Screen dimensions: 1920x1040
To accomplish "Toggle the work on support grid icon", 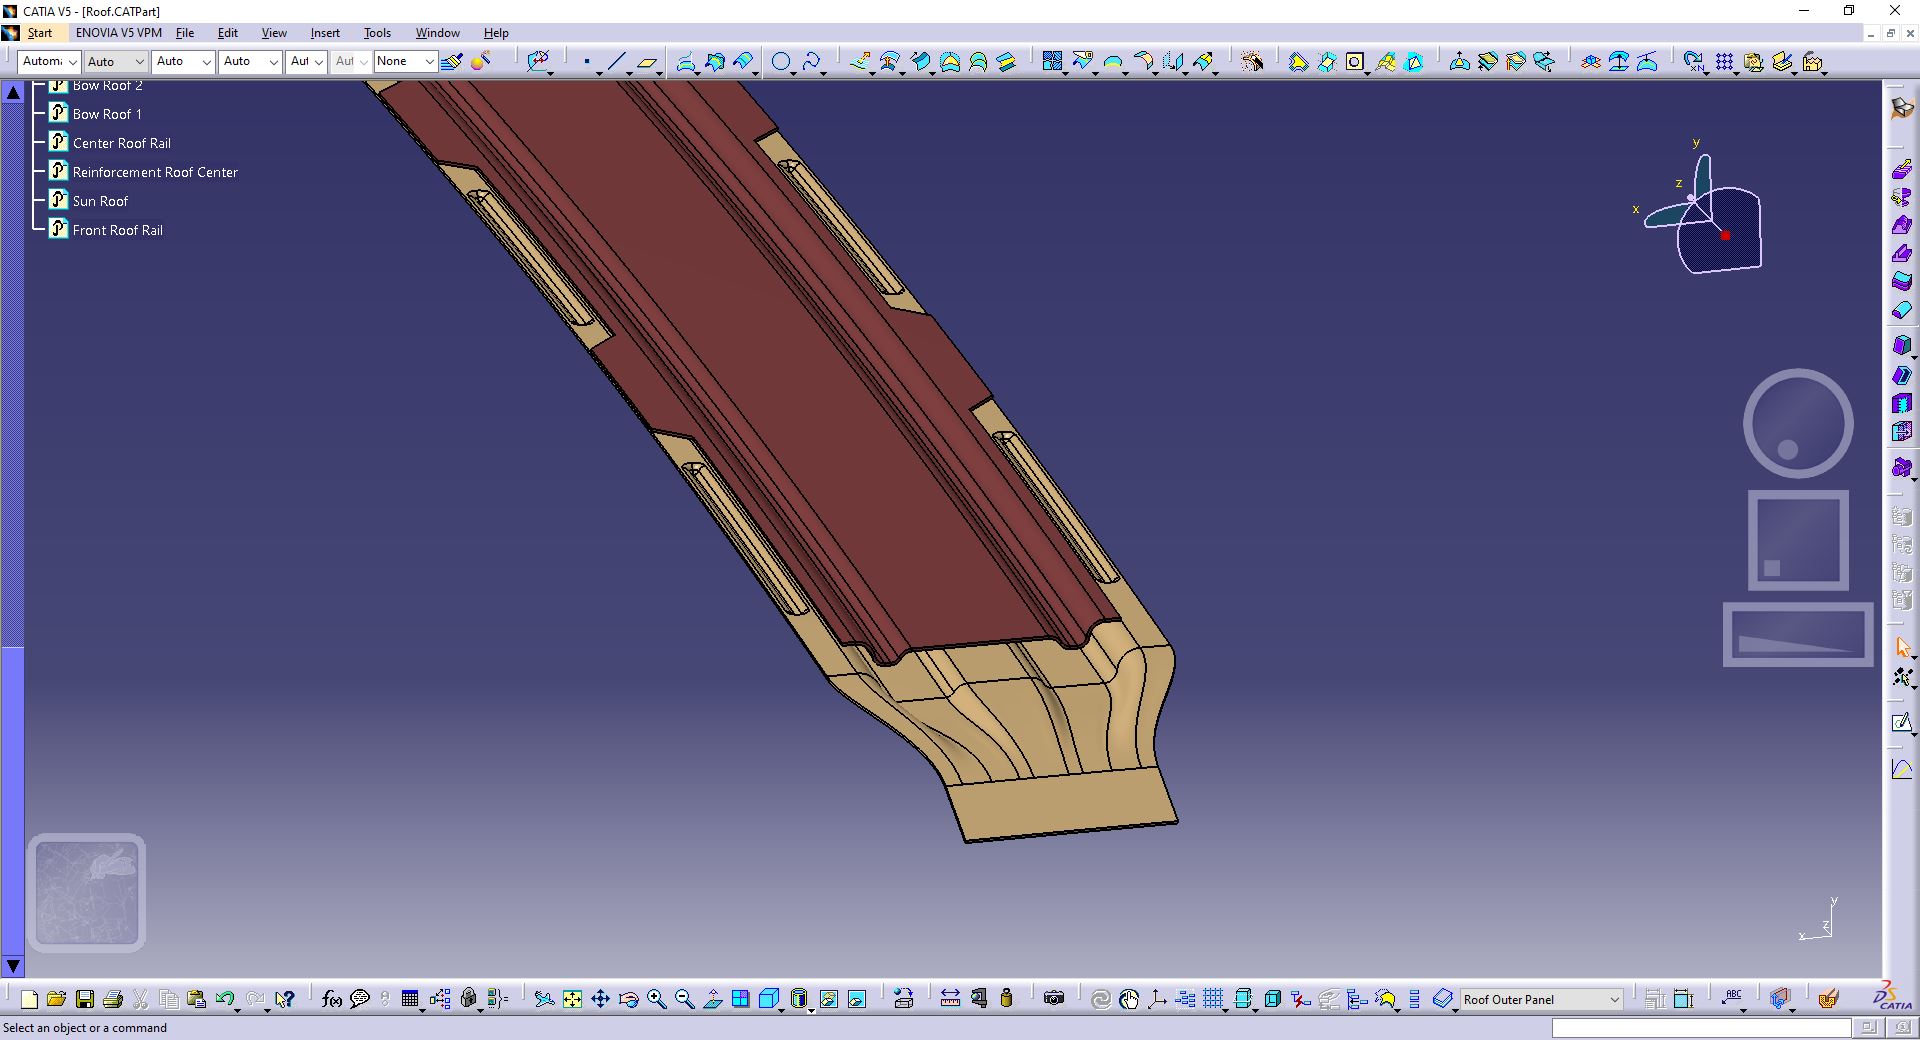I will [x=1213, y=998].
